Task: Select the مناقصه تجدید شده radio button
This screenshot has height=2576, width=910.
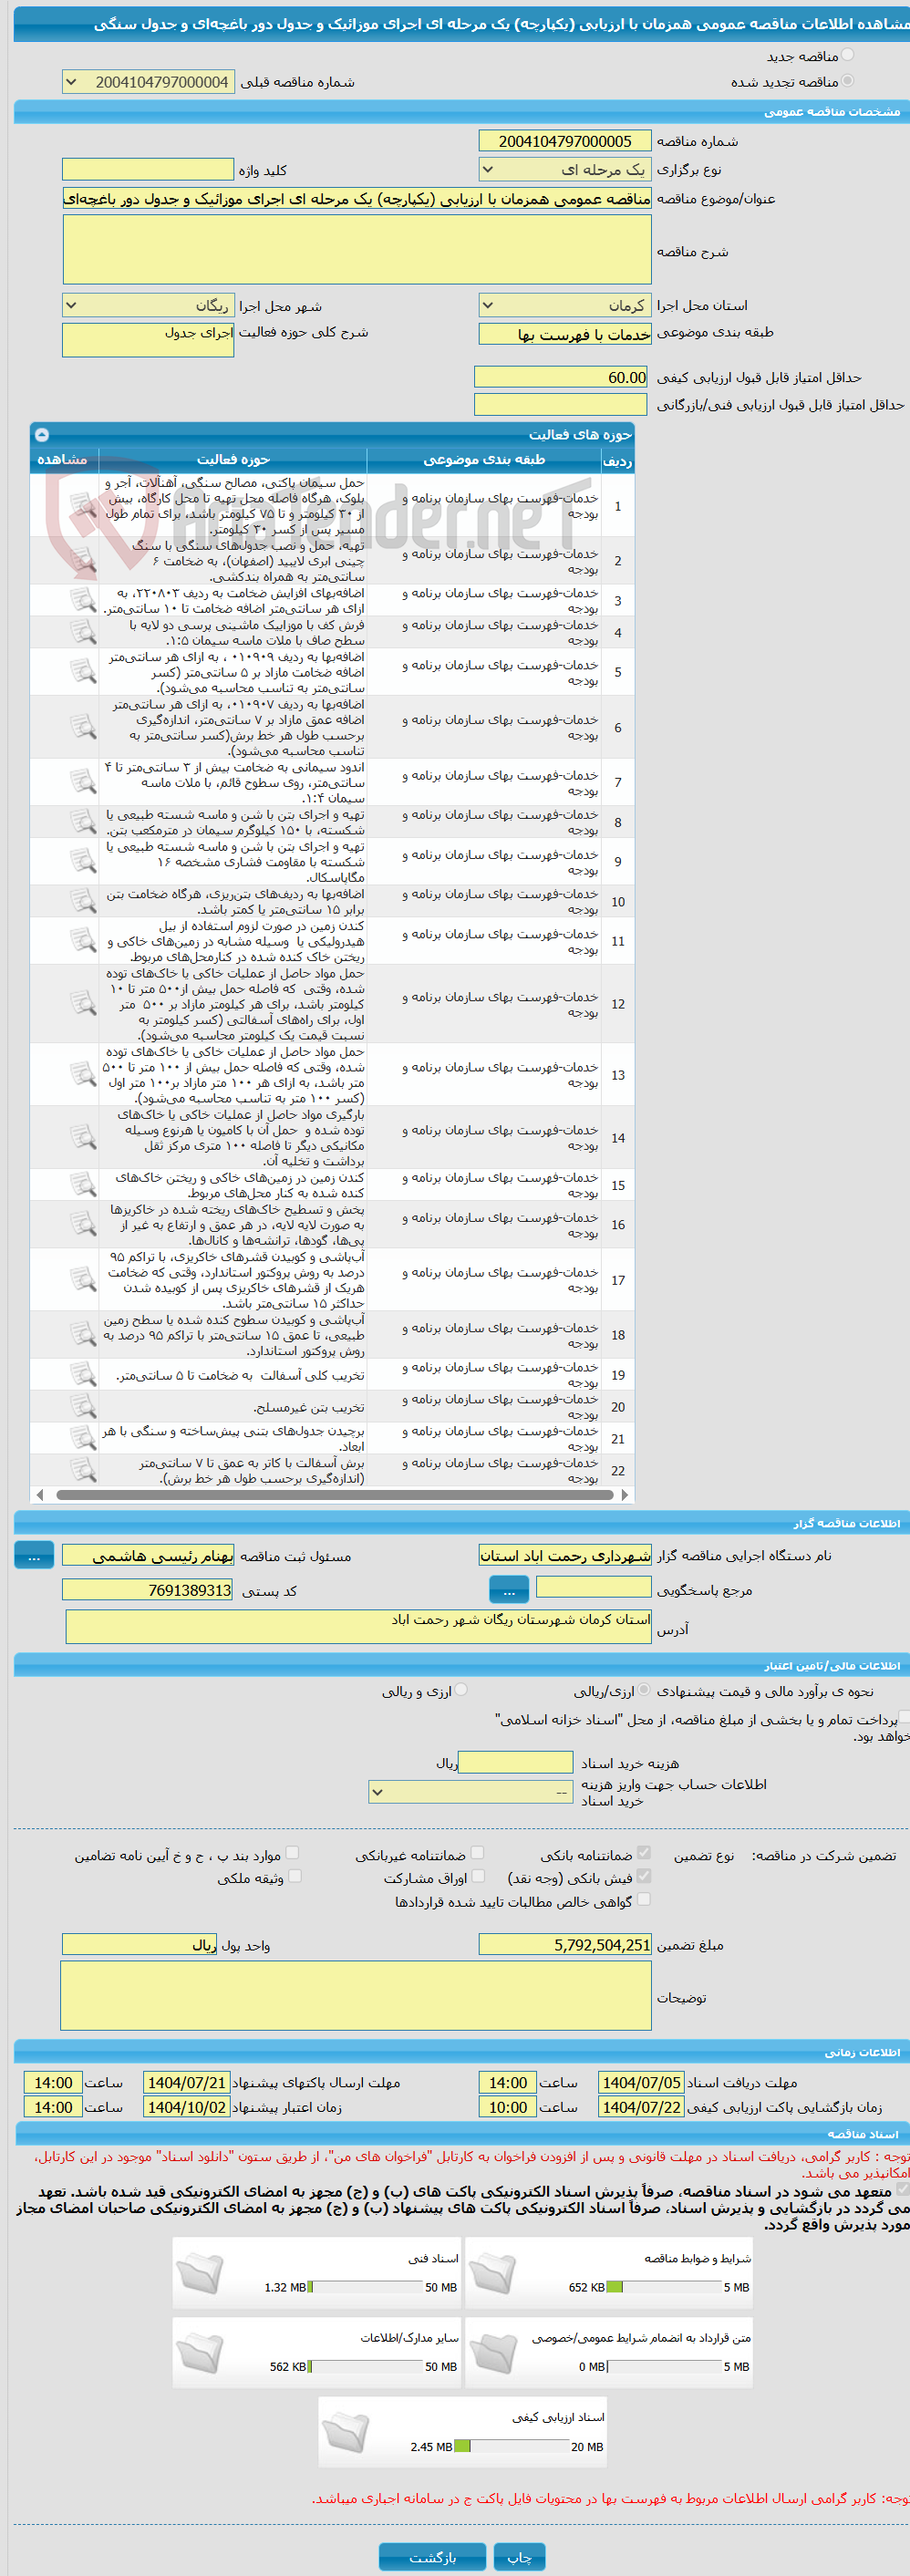Action: [848, 81]
